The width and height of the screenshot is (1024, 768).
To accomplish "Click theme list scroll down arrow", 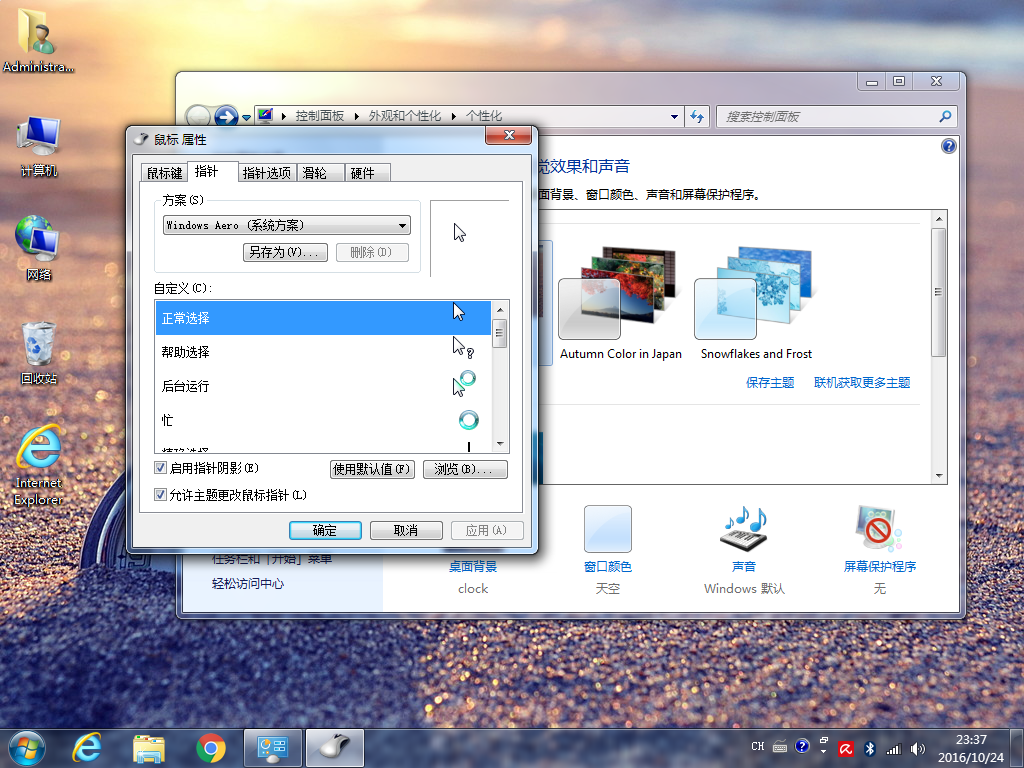I will click(939, 476).
